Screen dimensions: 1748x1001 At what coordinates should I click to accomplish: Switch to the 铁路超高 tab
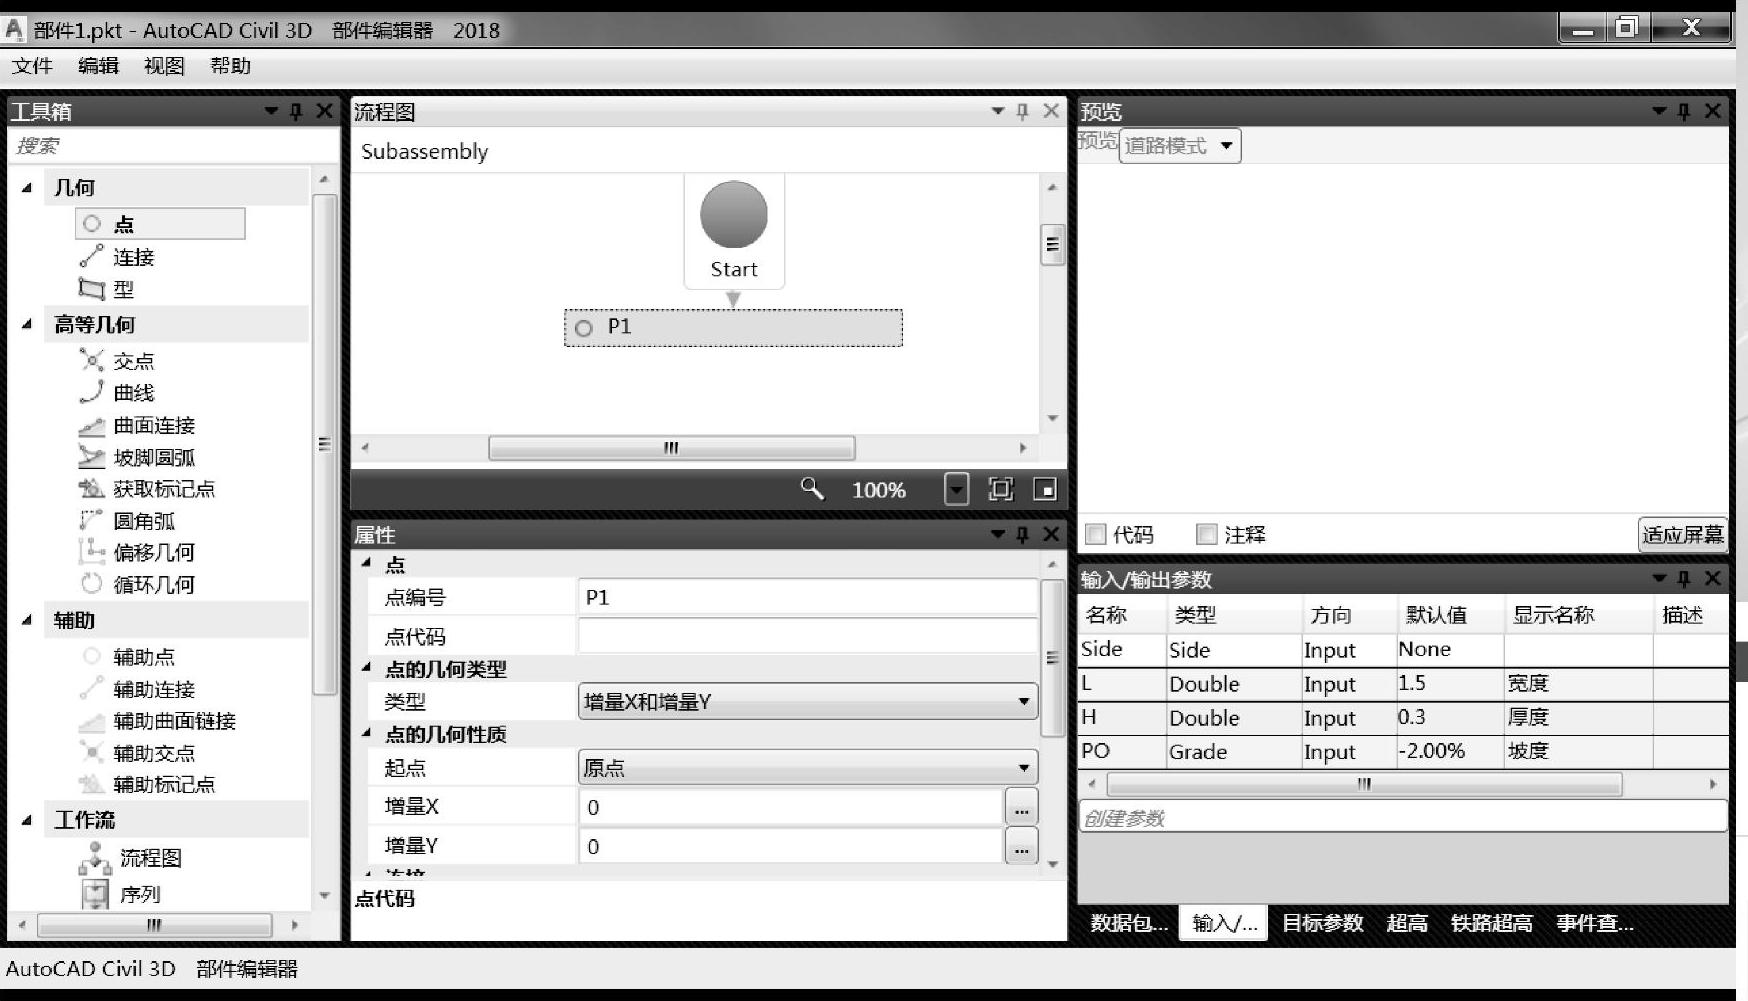point(1491,923)
